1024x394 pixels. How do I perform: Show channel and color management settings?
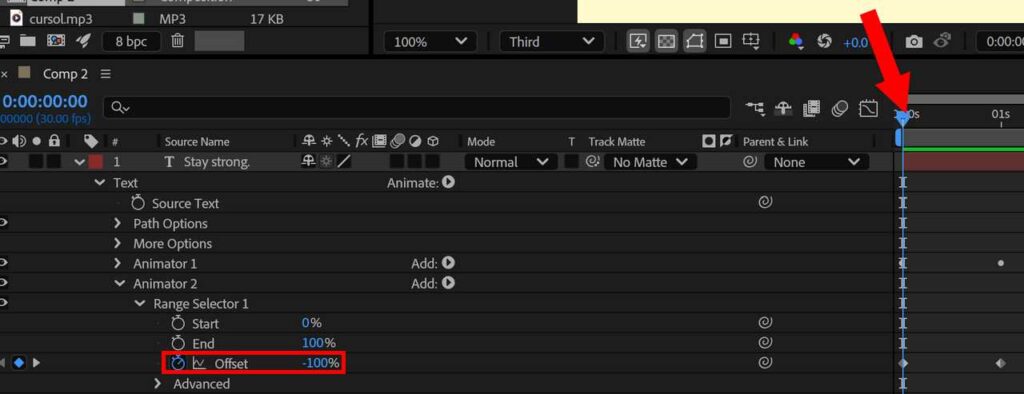(795, 42)
